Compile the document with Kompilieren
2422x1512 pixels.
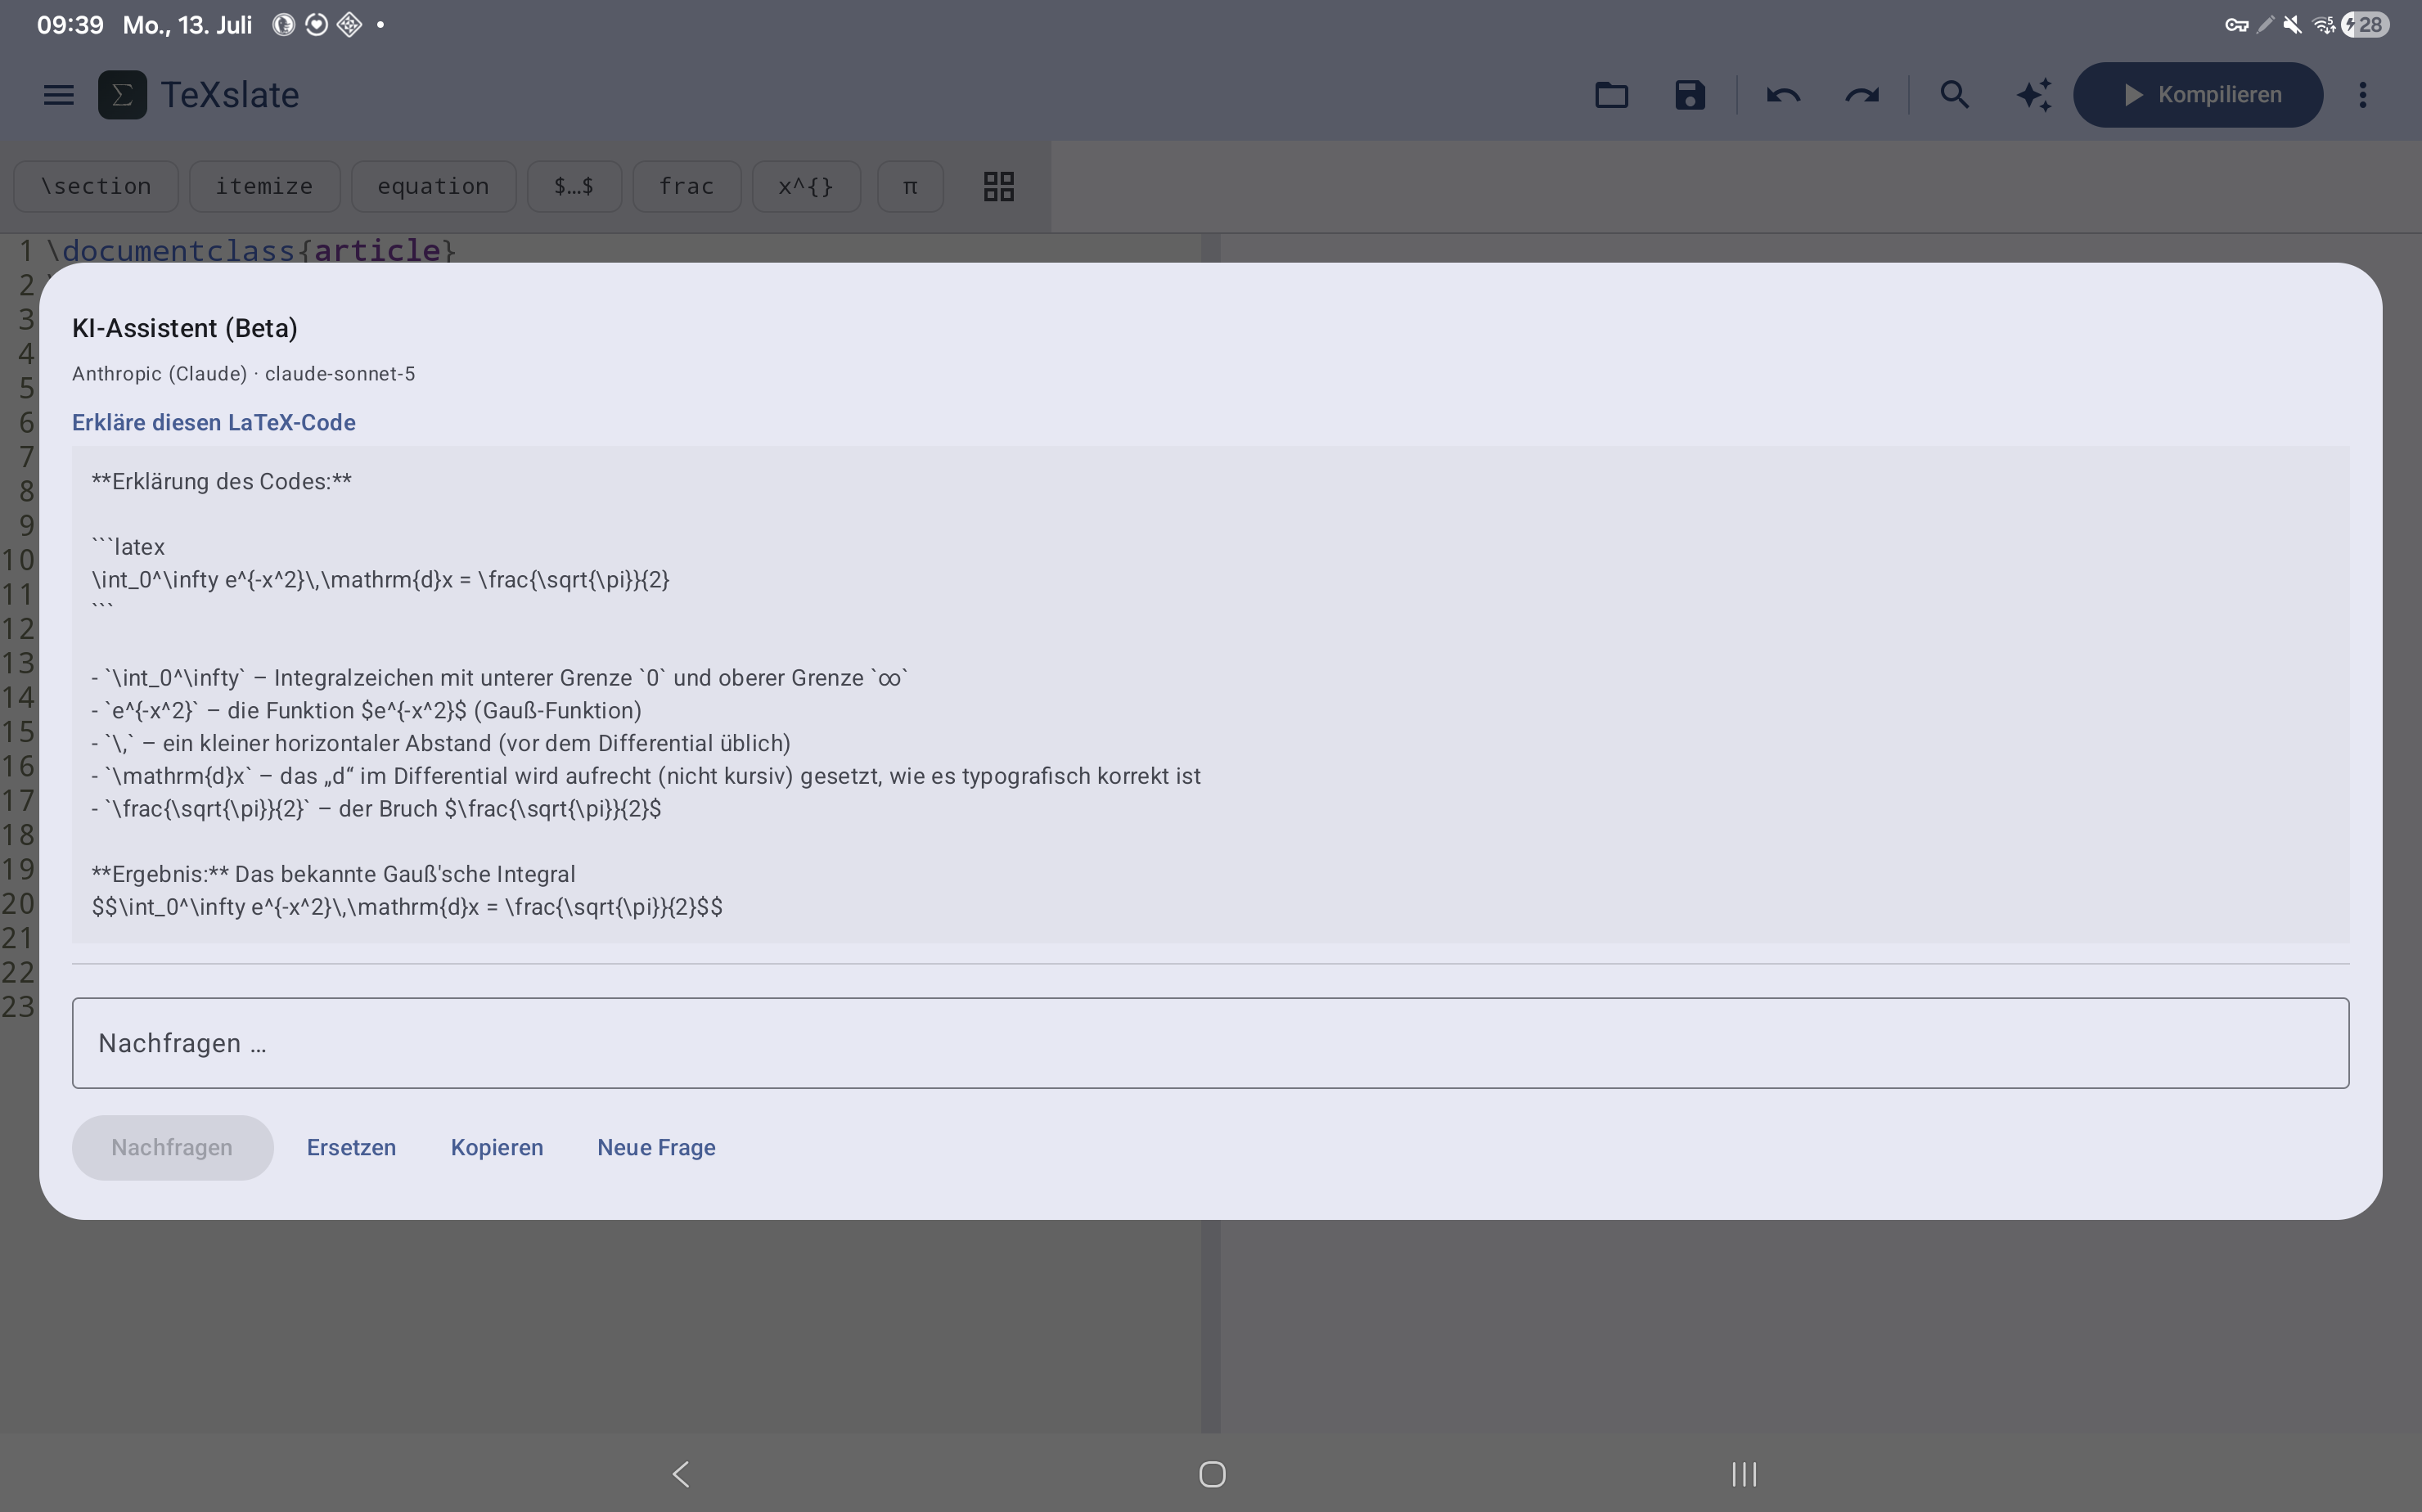[x=2198, y=95]
